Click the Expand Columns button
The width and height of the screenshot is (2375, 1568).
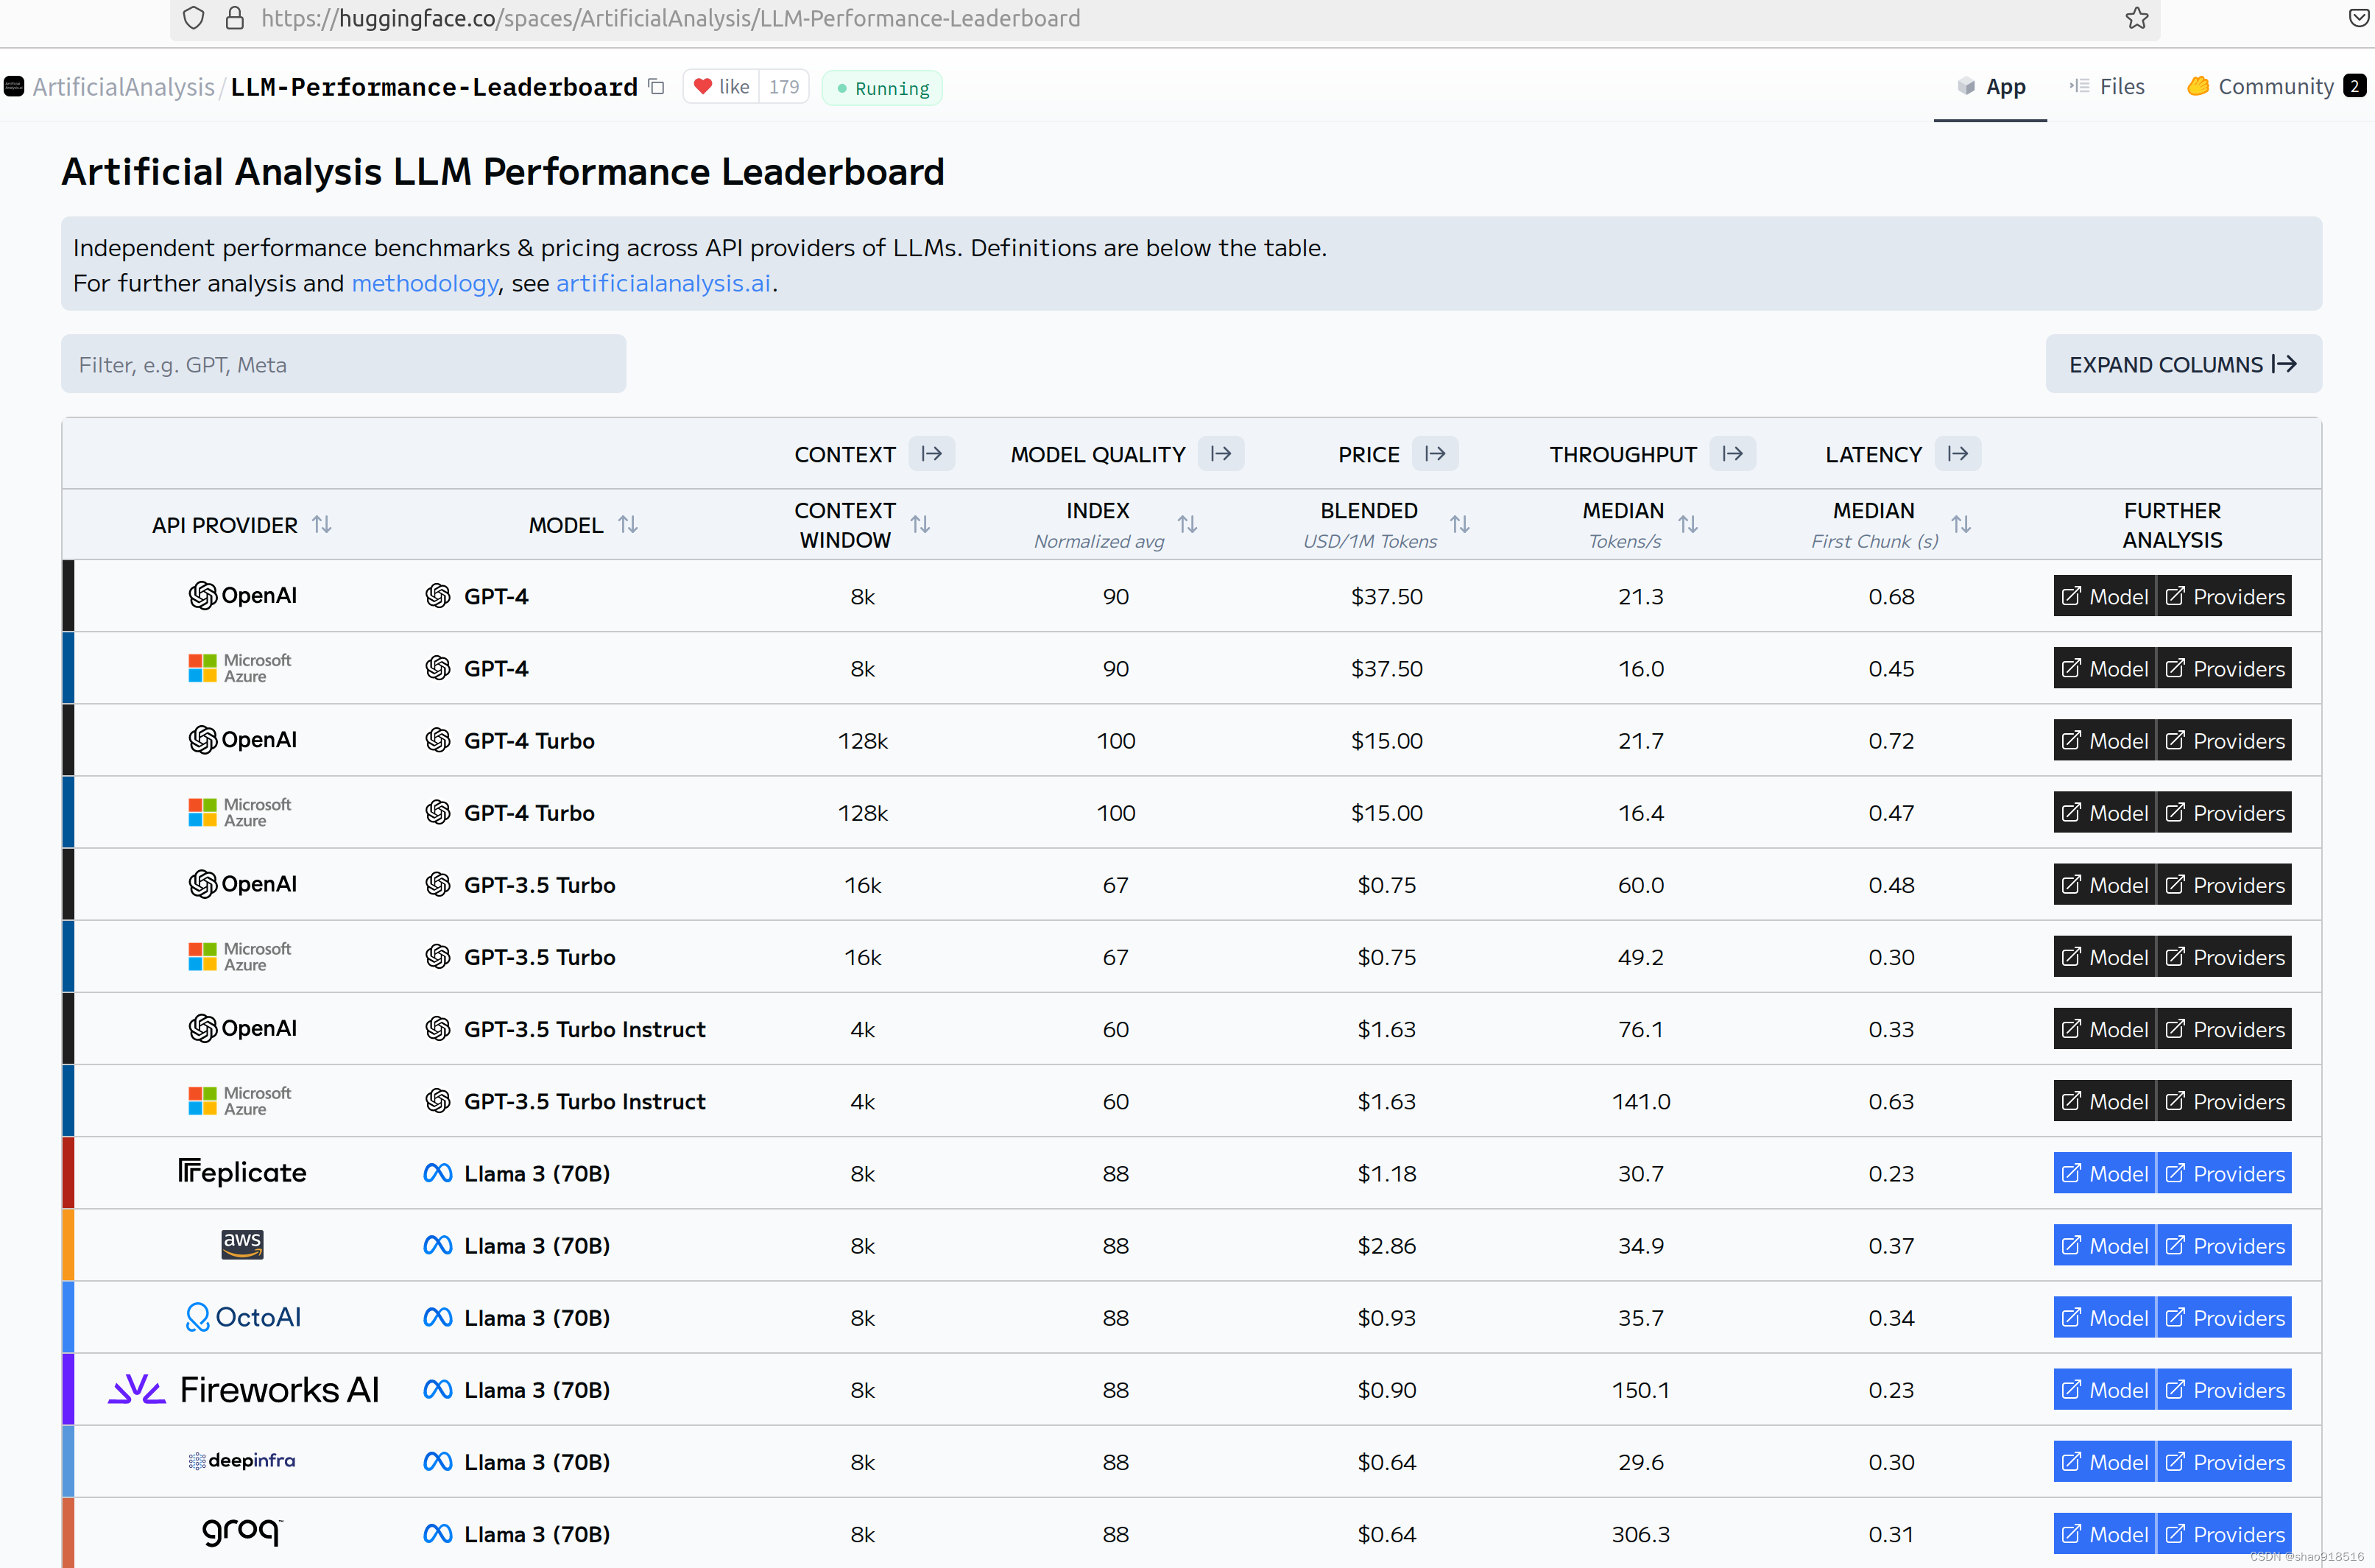coord(2182,364)
